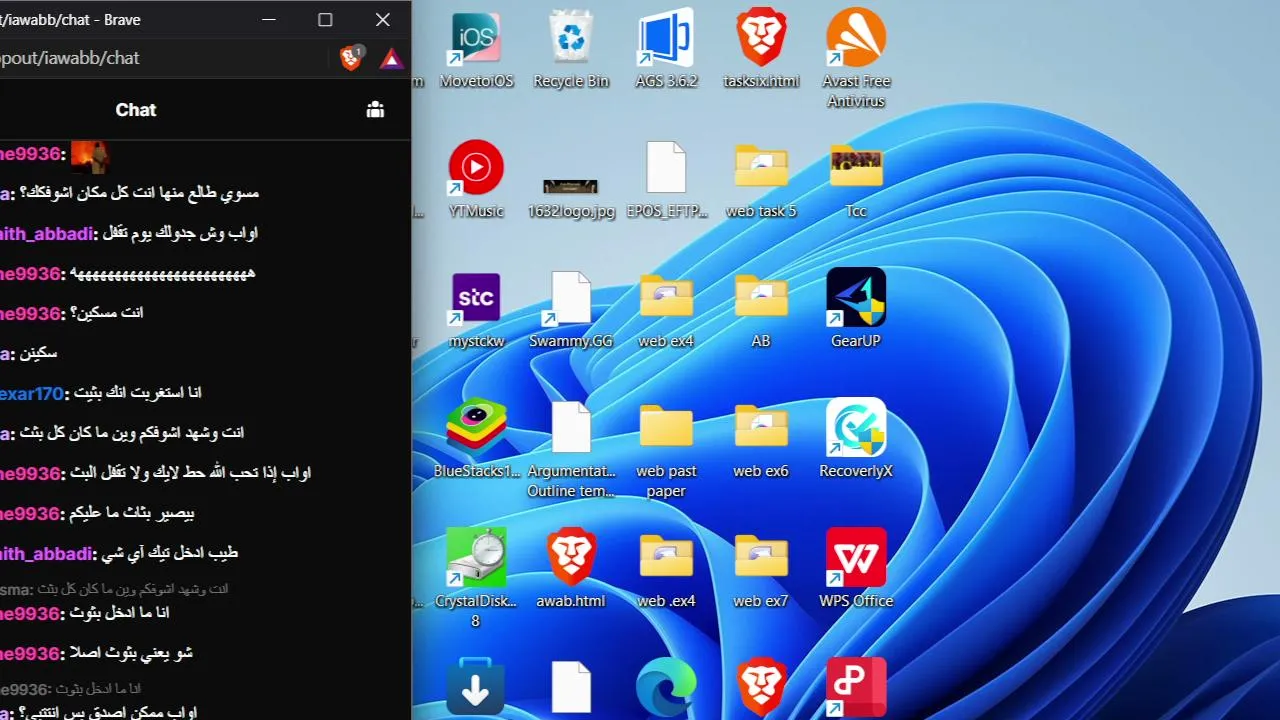The image size is (1280, 720).
Task: Launch the RecoverlyX application
Action: pos(856,440)
